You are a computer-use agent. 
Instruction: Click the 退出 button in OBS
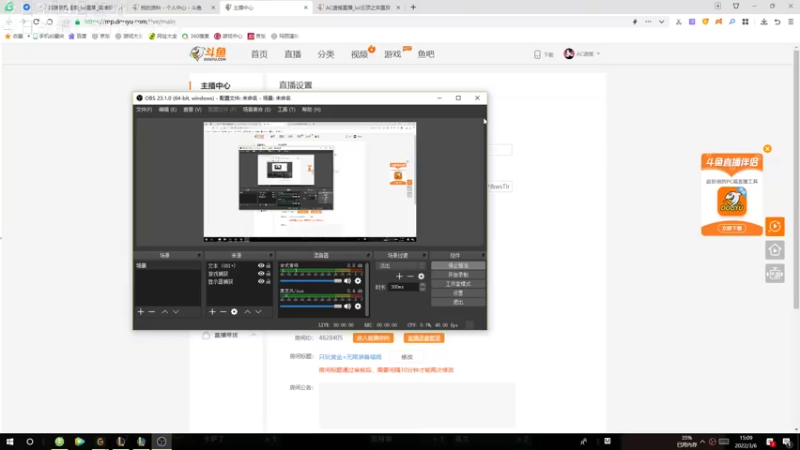click(x=458, y=302)
